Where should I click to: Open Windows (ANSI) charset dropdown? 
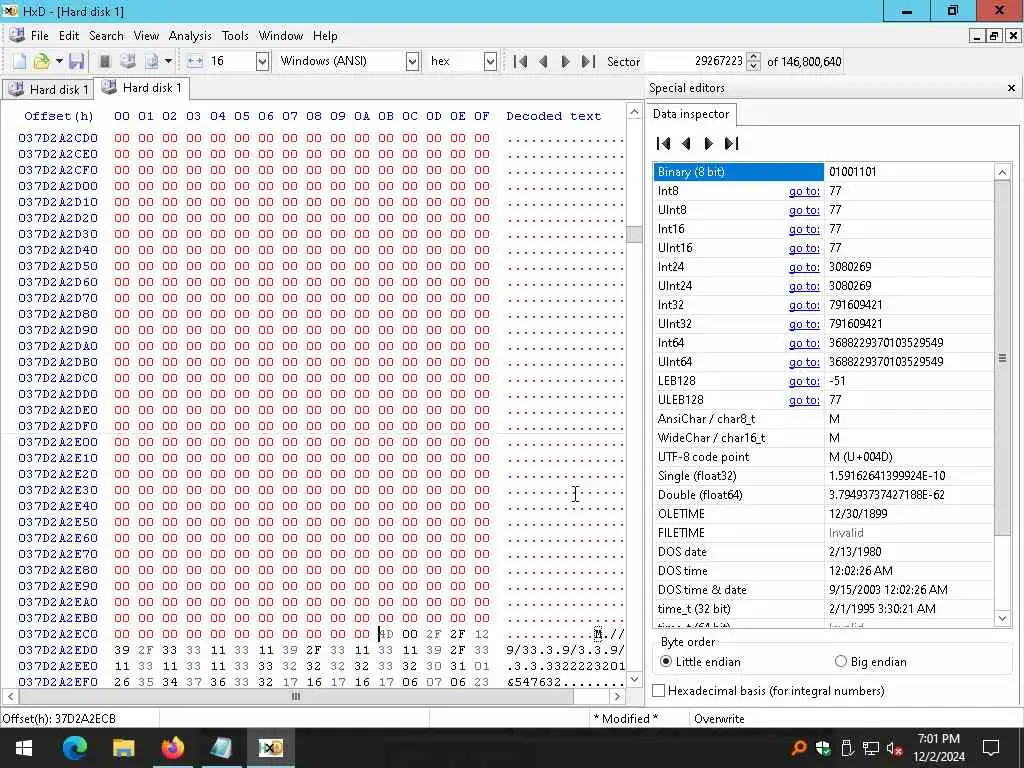point(412,61)
